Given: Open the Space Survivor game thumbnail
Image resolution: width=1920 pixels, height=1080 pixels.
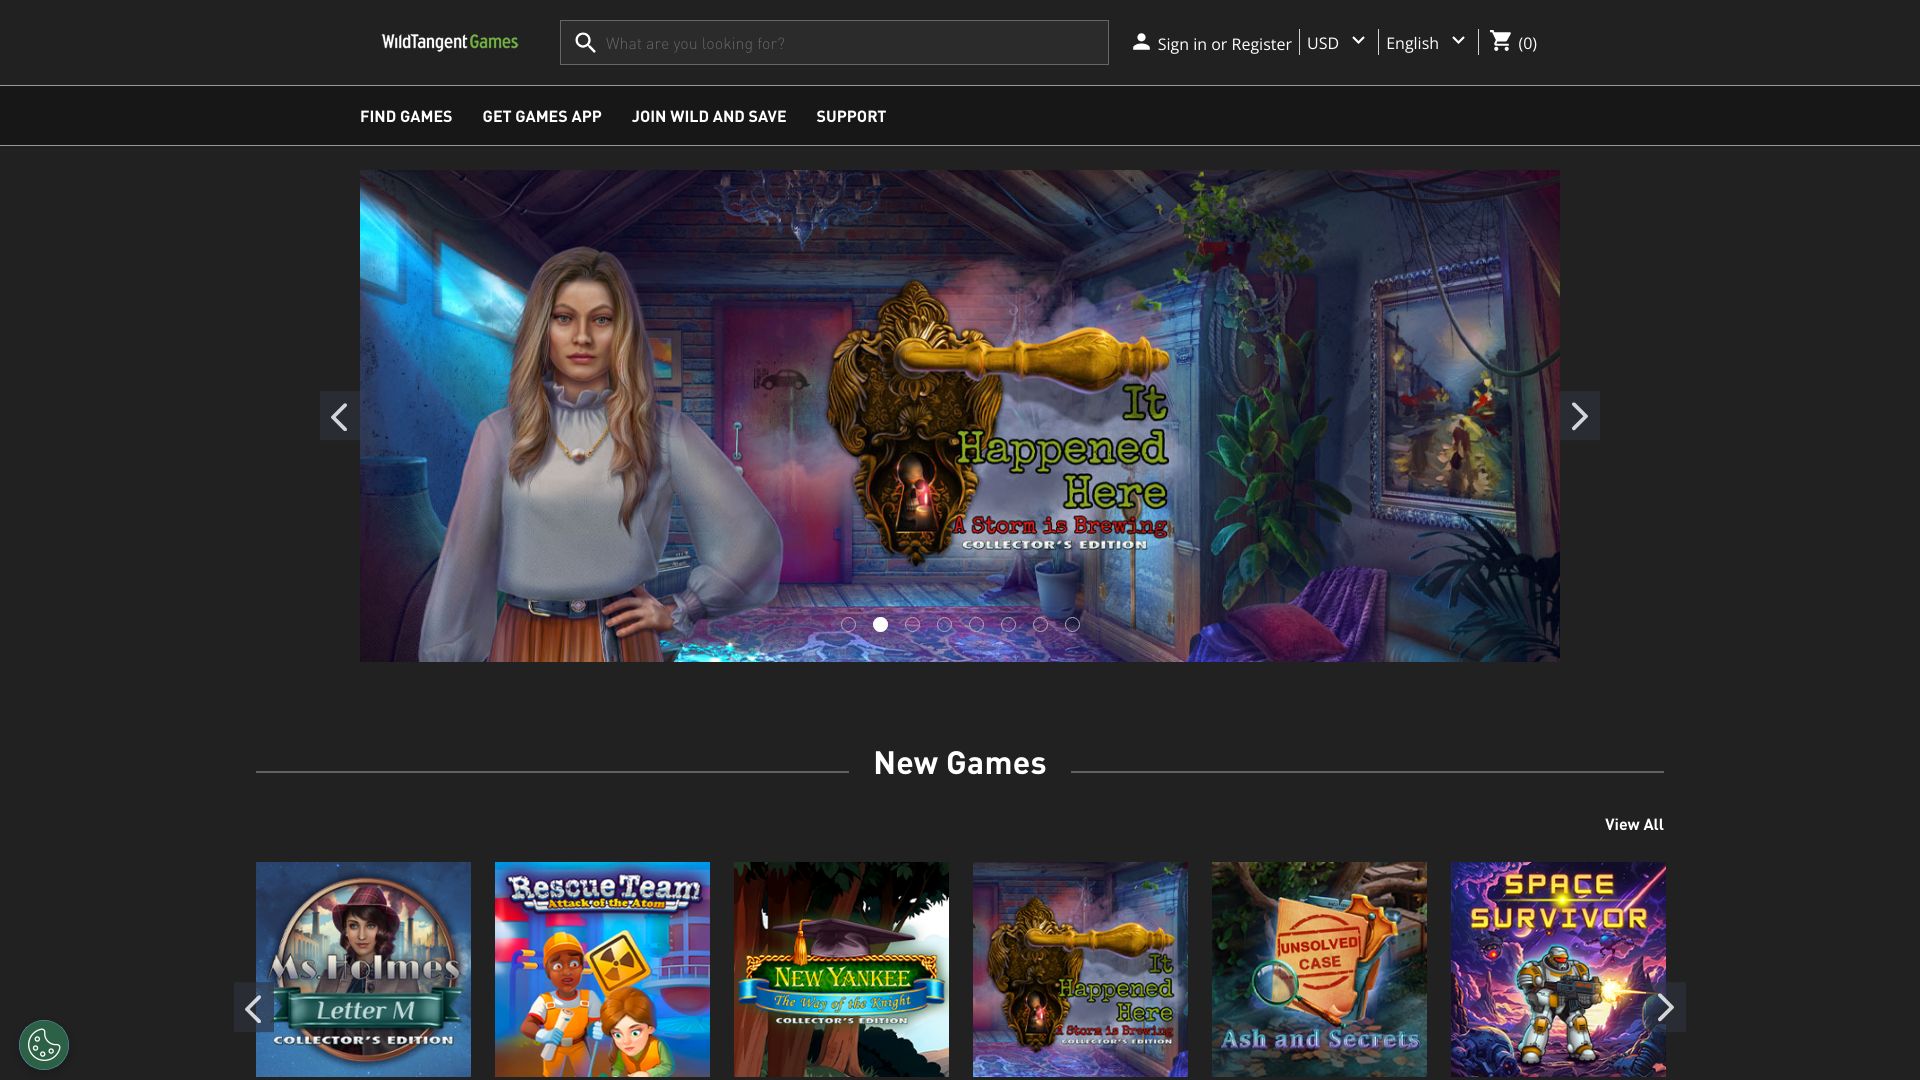Looking at the screenshot, I should 1557,969.
